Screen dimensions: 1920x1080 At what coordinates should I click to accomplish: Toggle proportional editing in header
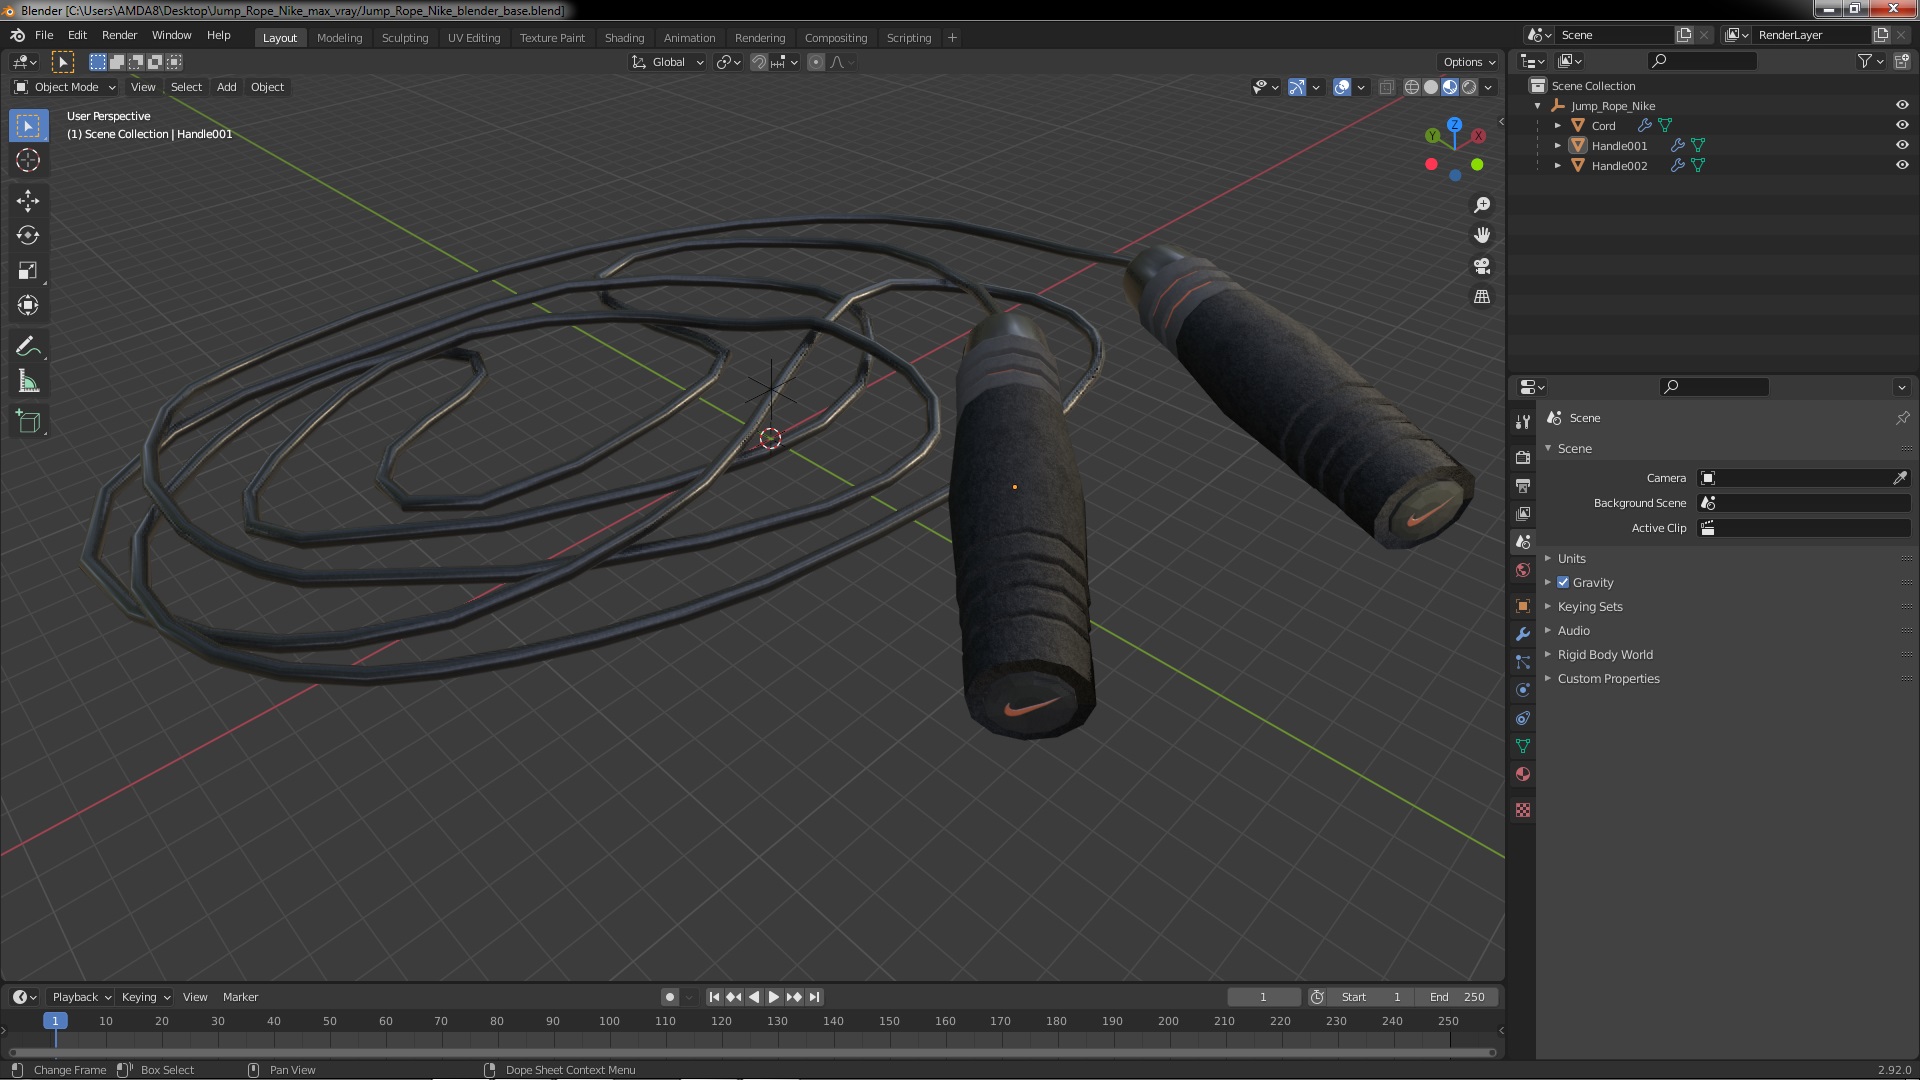click(x=816, y=62)
